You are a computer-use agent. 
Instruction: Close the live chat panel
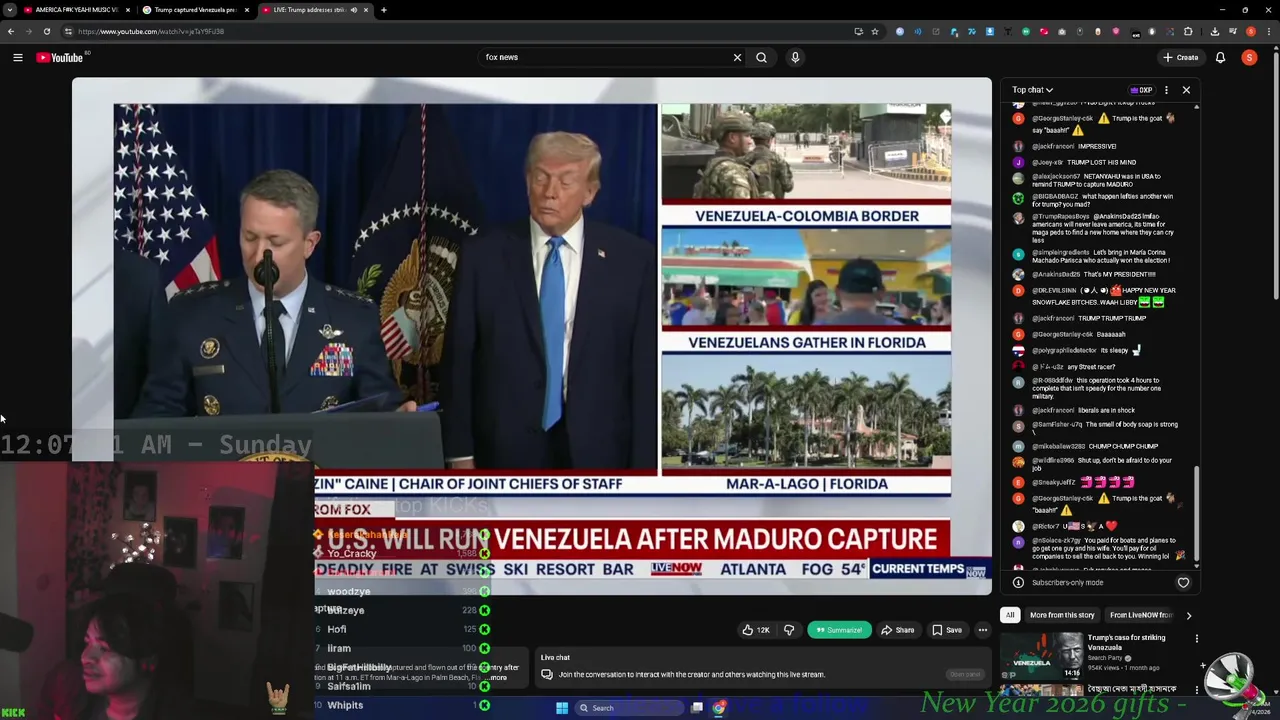pyautogui.click(x=1186, y=90)
